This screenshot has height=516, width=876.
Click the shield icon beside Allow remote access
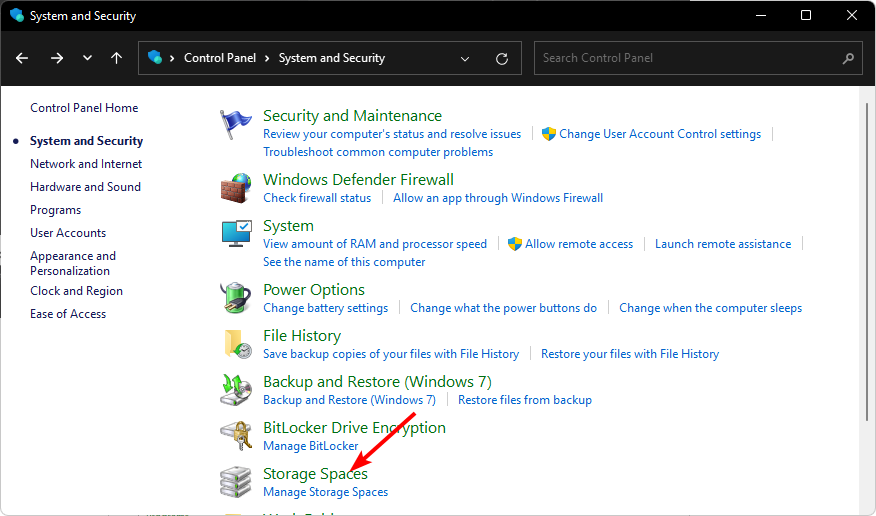(515, 244)
